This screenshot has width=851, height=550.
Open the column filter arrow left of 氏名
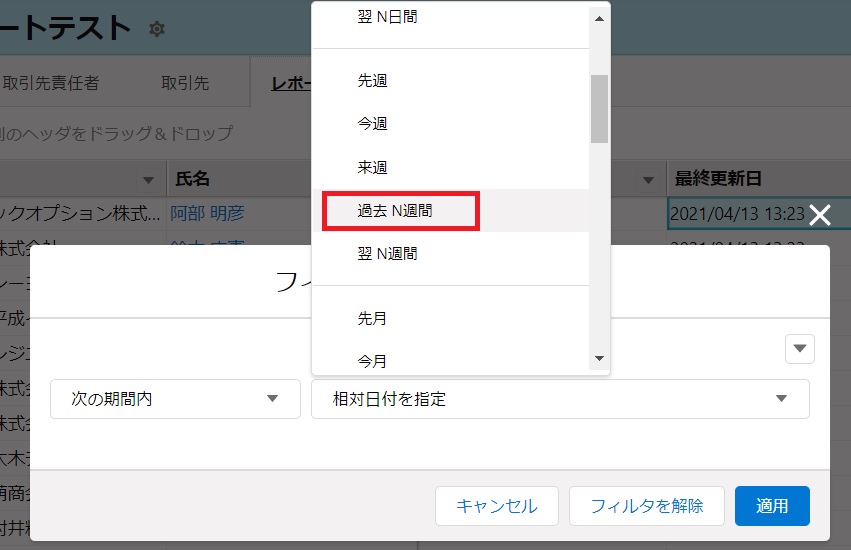coord(148,180)
